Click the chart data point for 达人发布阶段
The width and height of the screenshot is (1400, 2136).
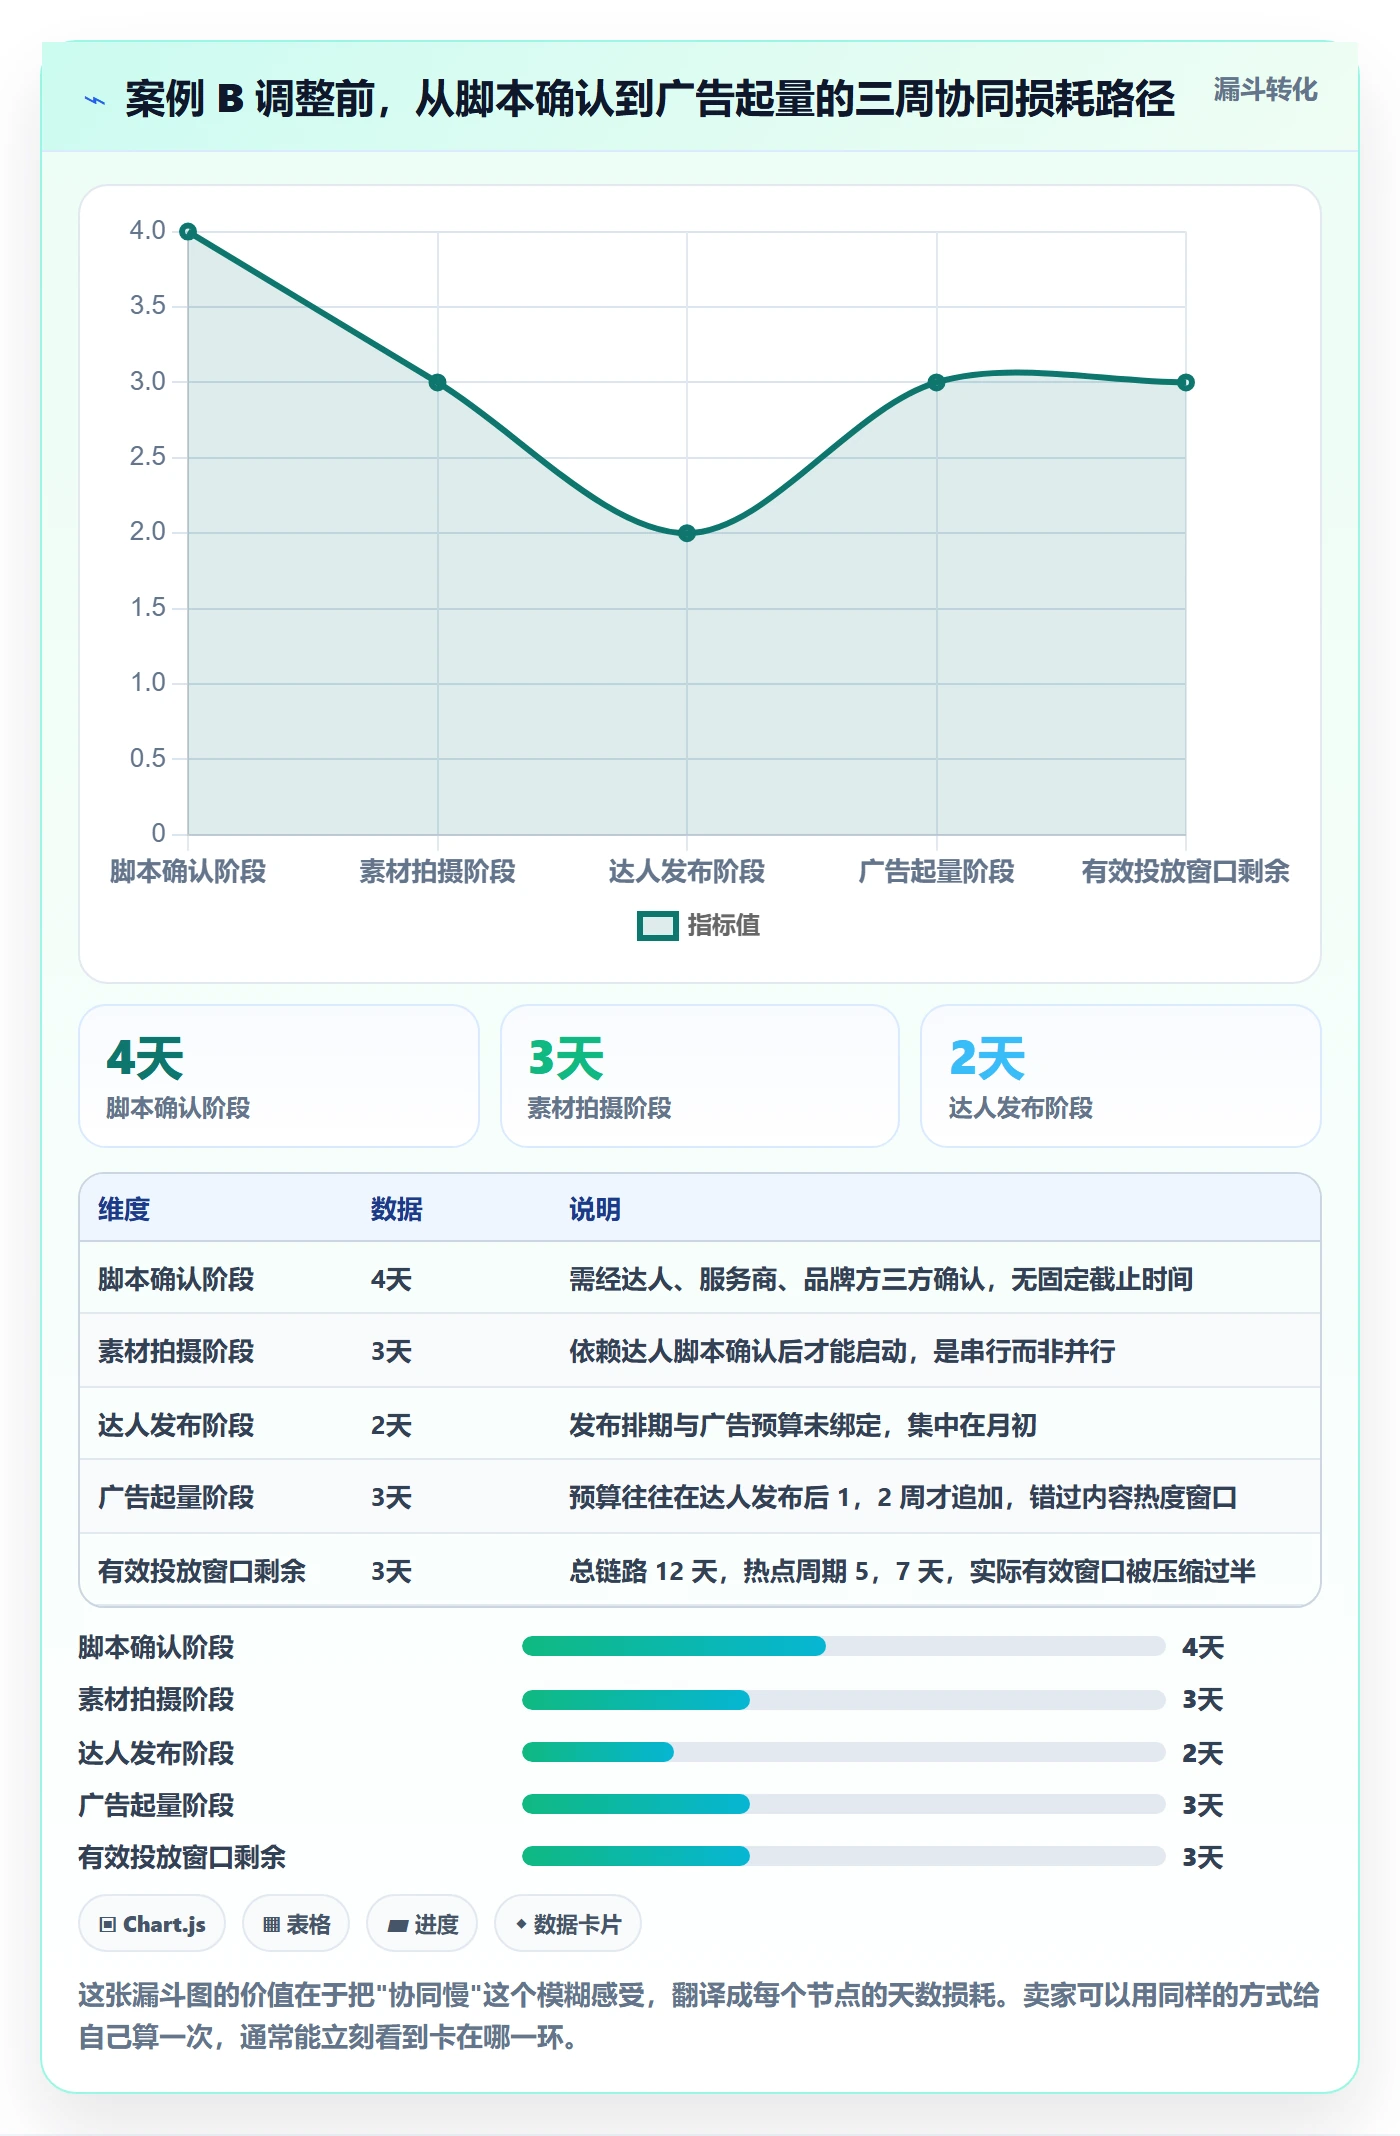(687, 533)
